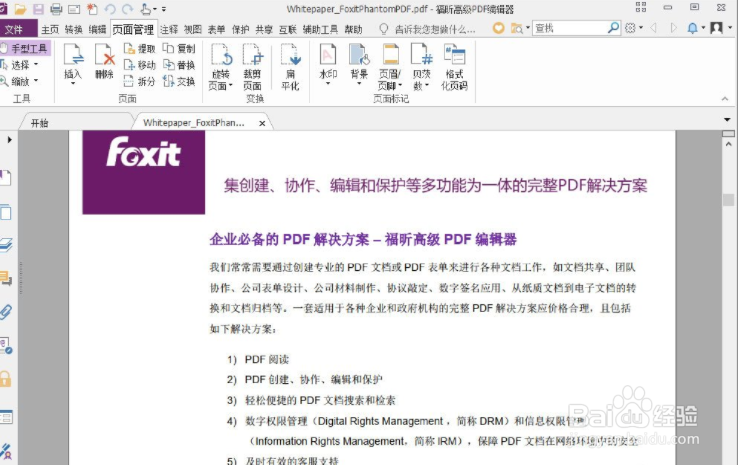Open the Page thumbnails panel in sidebar
This screenshot has height=465, width=741.
pos(5,212)
